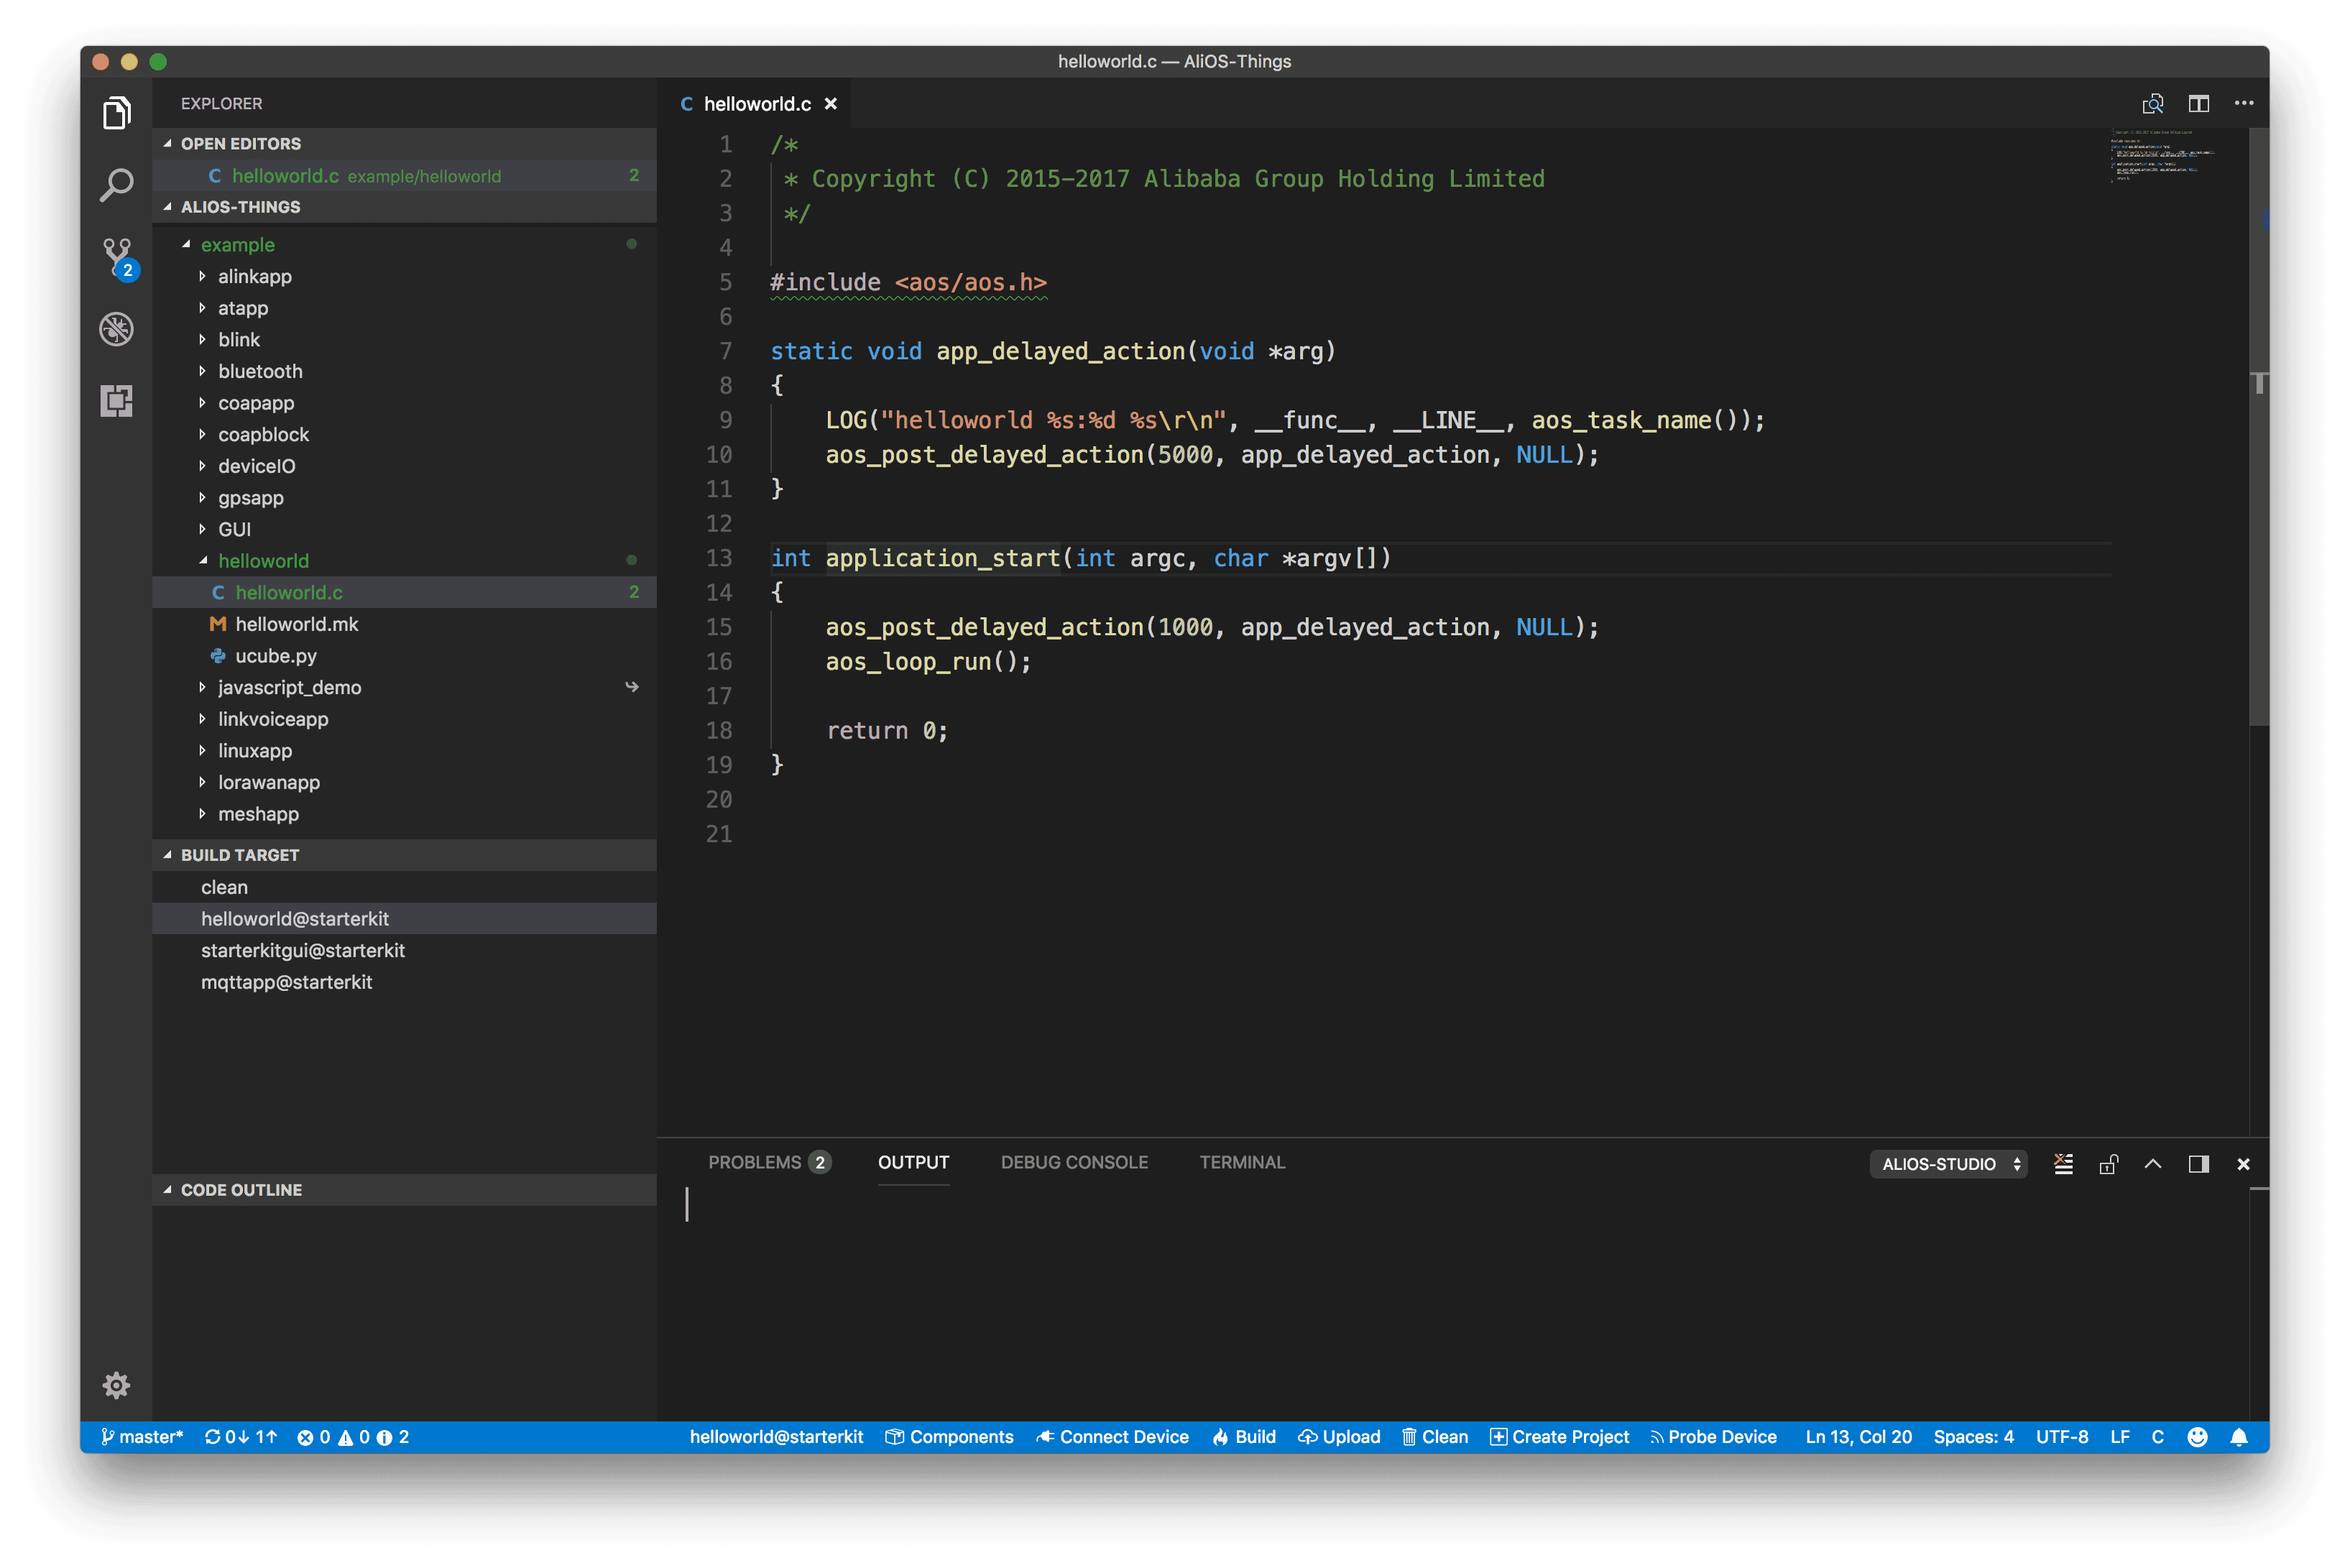Toggle output scroll lock icon
Viewport: 2350px width, 1568px height.
2108,1164
